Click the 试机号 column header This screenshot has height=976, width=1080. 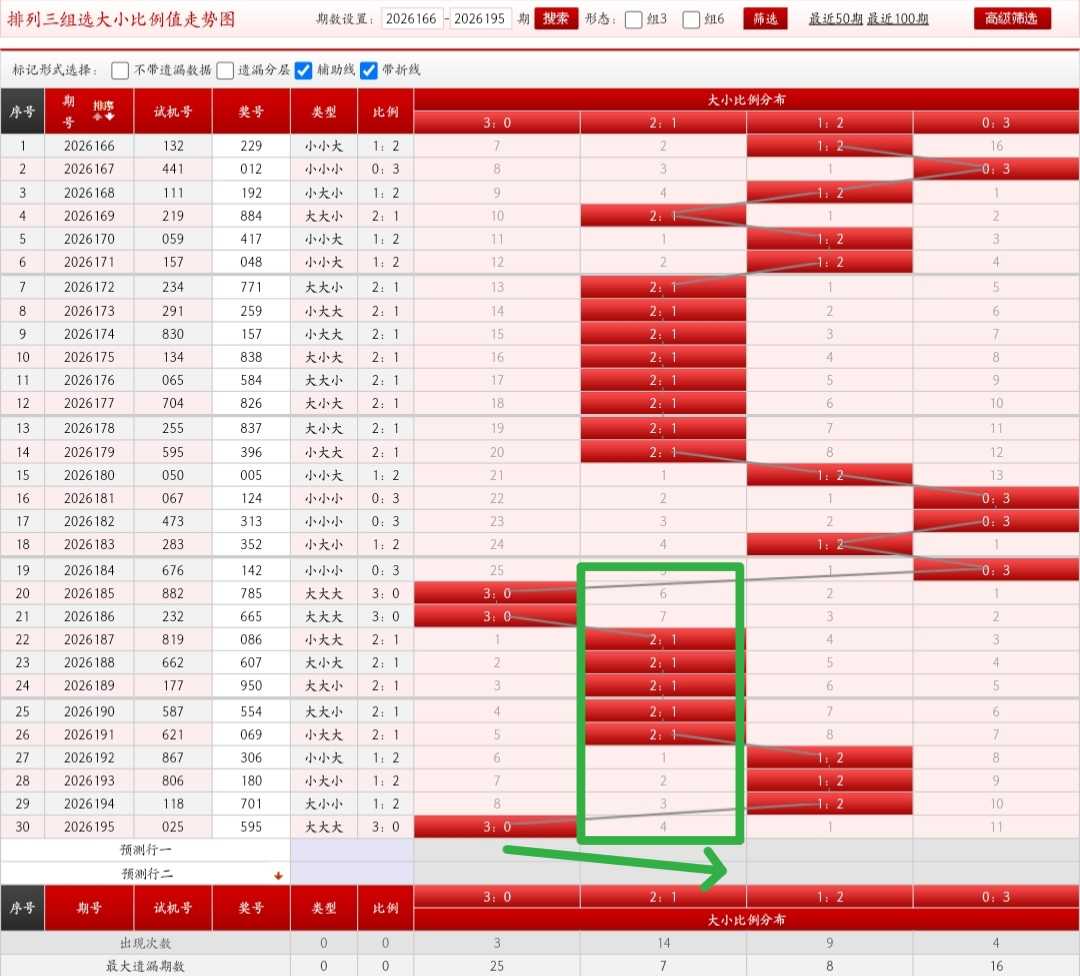tap(173, 112)
